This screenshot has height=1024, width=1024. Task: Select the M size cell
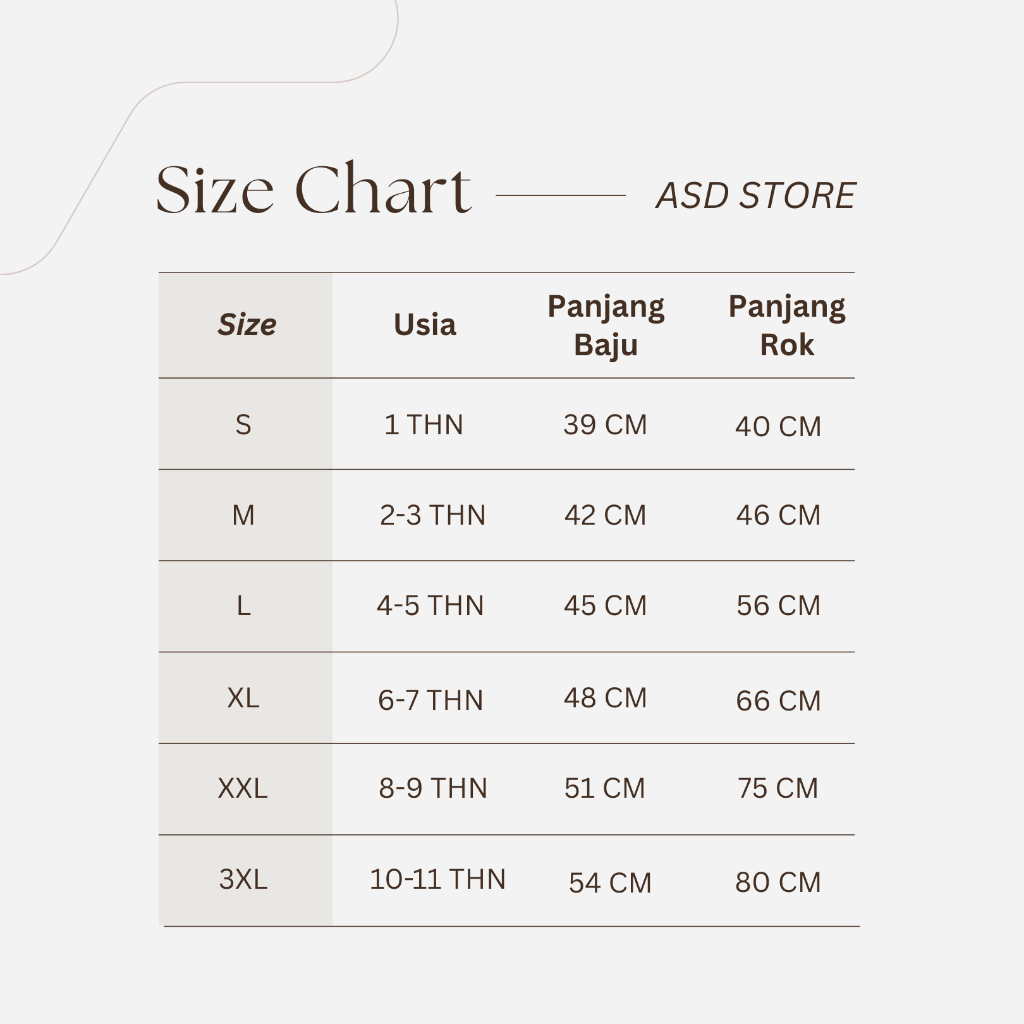[x=243, y=515]
